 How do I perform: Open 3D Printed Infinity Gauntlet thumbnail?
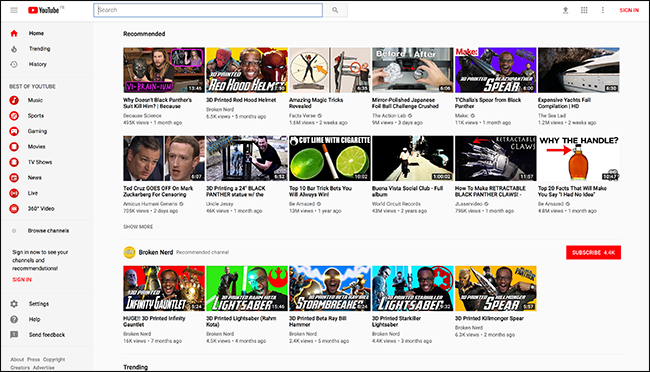[x=164, y=288]
